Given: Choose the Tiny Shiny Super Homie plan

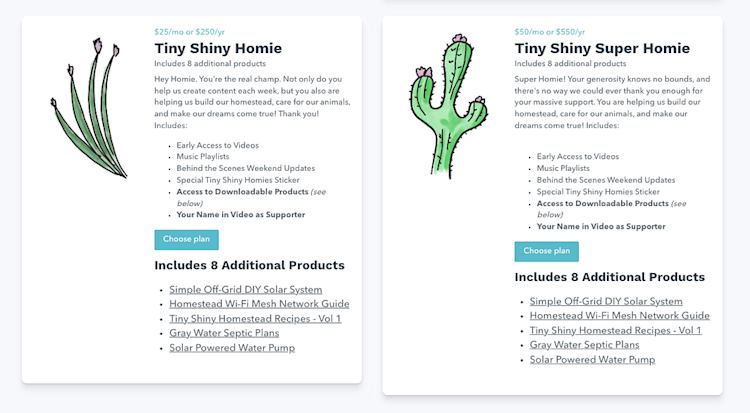Looking at the screenshot, I should pos(546,251).
